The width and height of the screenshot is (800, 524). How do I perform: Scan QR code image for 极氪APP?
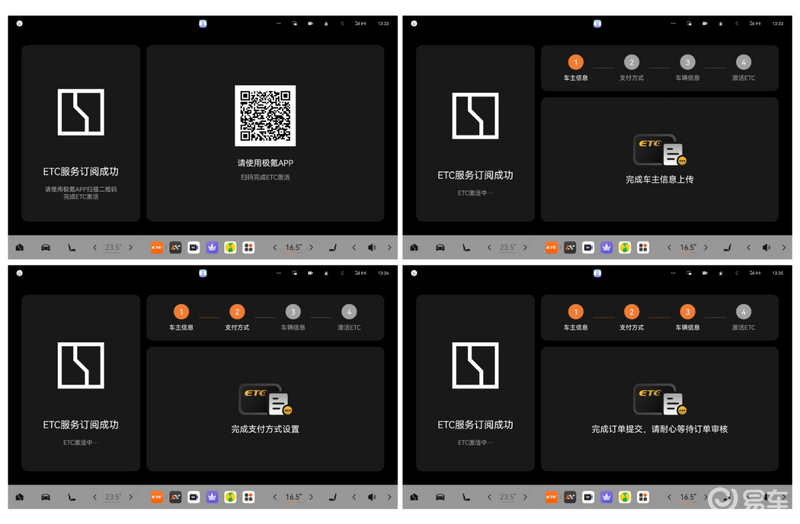pyautogui.click(x=265, y=116)
